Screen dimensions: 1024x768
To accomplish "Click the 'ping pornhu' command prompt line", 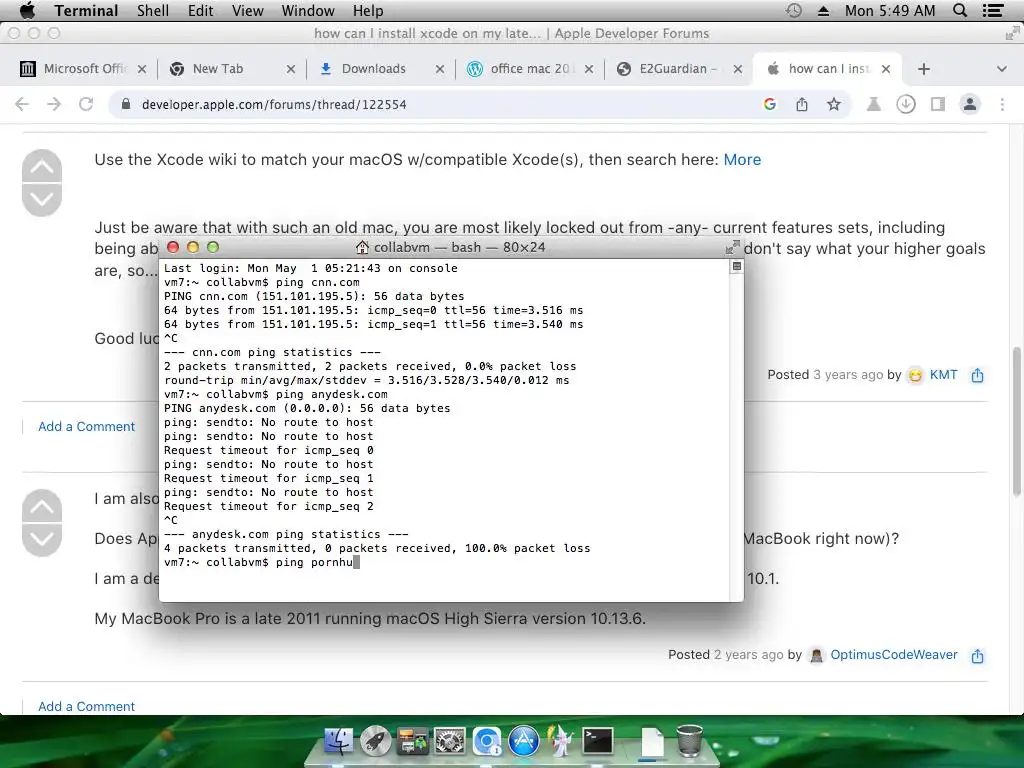I will (261, 562).
